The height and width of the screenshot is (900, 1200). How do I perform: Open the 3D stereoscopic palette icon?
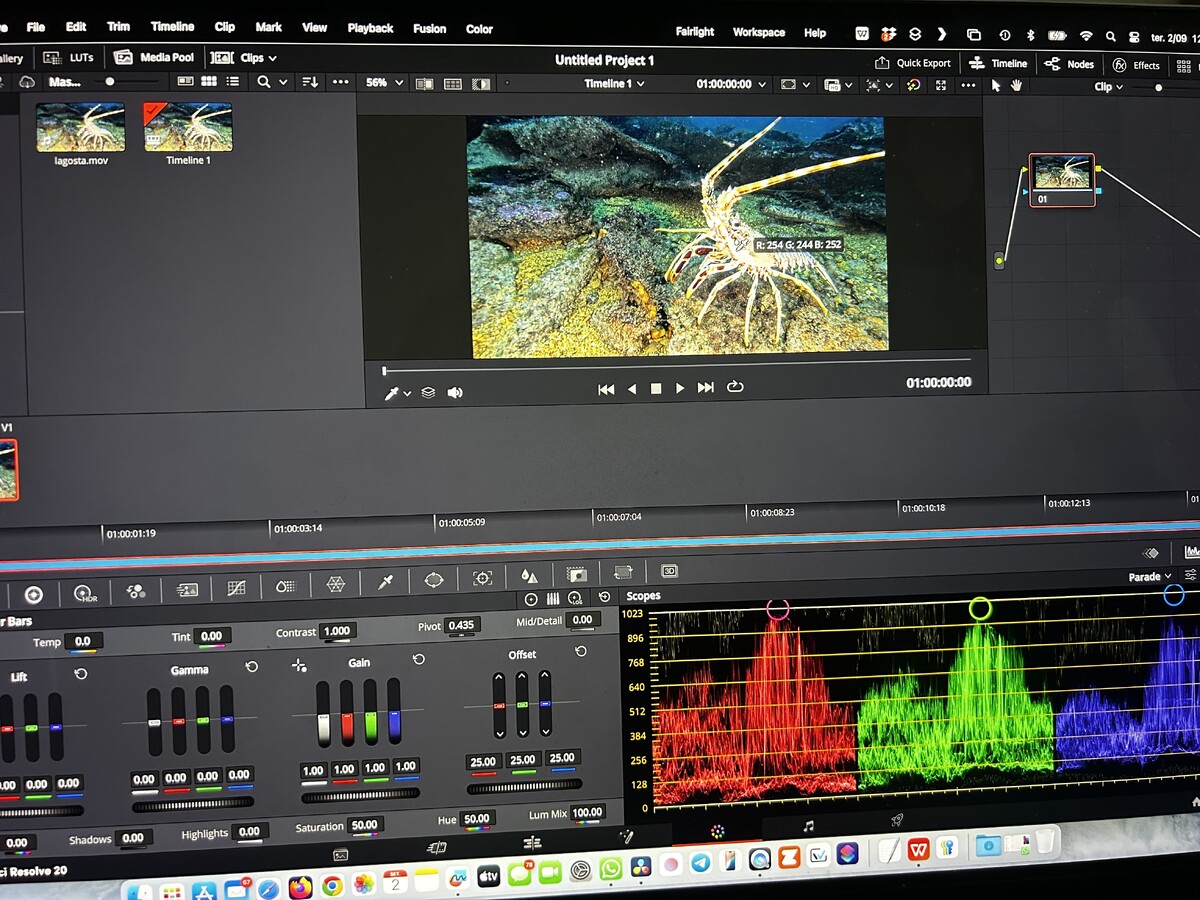pos(669,571)
